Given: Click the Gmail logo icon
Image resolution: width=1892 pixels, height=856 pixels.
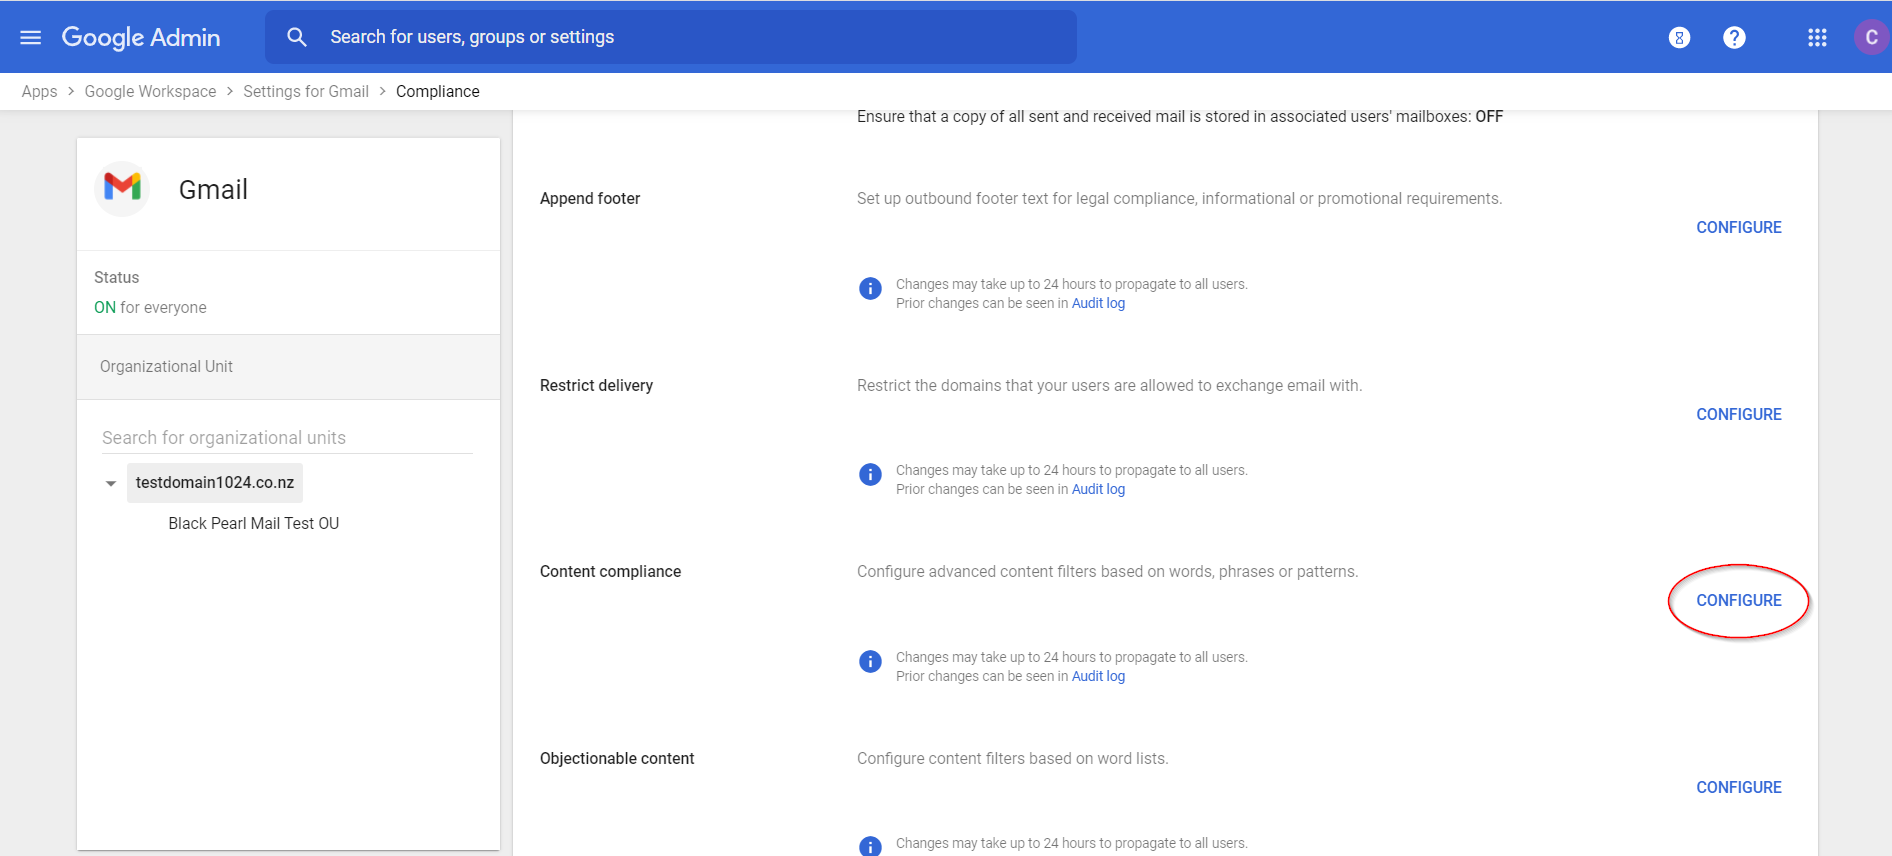Looking at the screenshot, I should tap(122, 188).
